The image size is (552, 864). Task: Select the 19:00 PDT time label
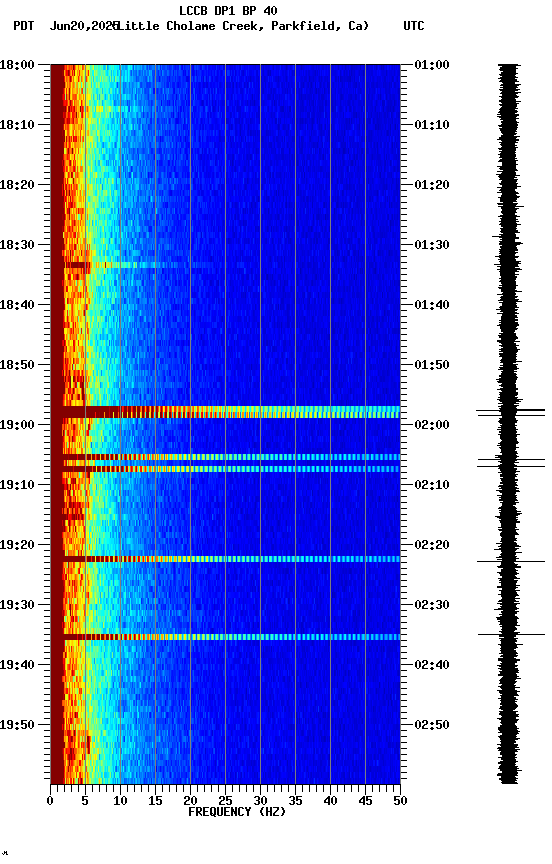point(17,425)
